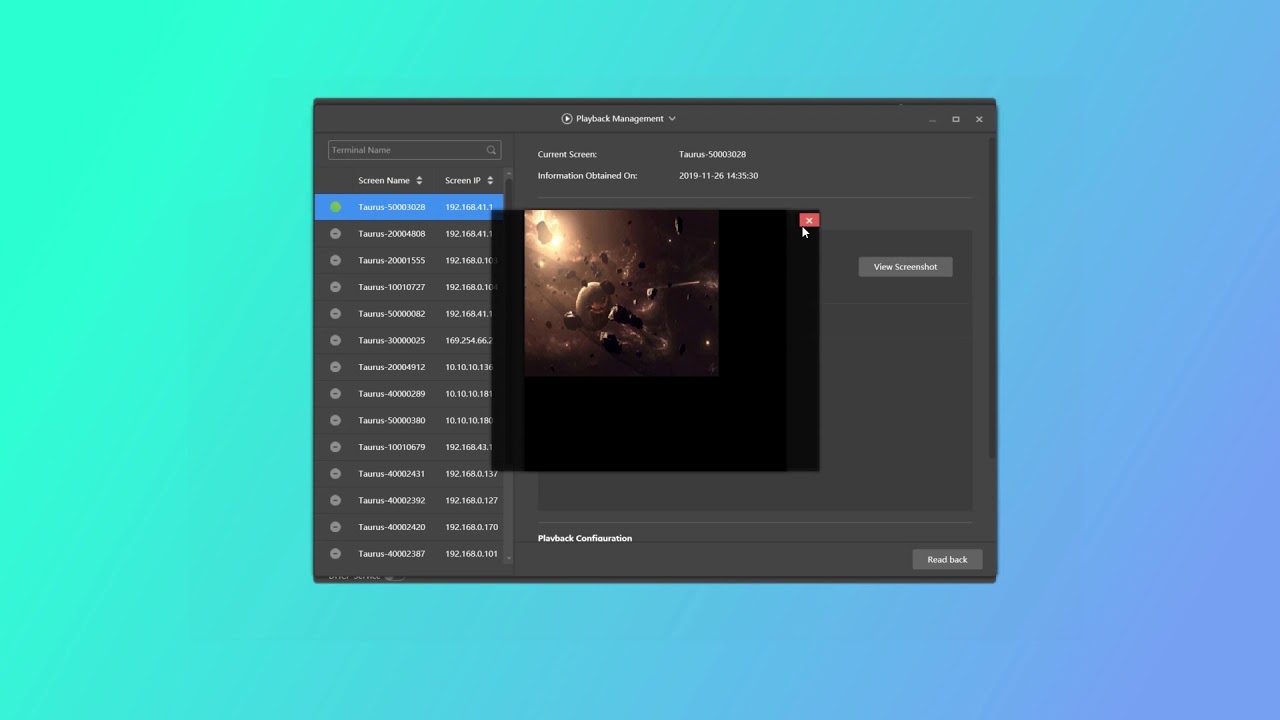Image resolution: width=1280 pixels, height=720 pixels.
Task: Open the Playback Management dropdown
Action: 672,119
